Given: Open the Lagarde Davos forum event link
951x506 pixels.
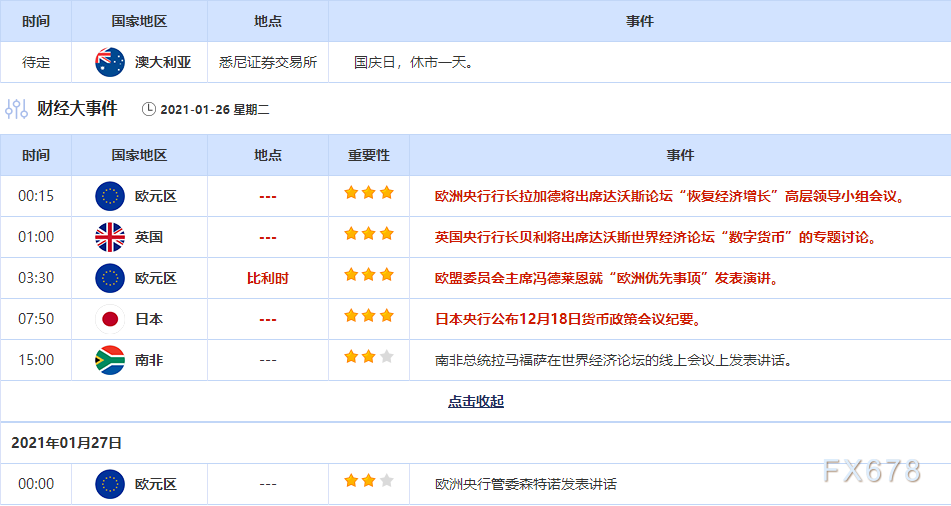Looking at the screenshot, I should coord(668,196).
